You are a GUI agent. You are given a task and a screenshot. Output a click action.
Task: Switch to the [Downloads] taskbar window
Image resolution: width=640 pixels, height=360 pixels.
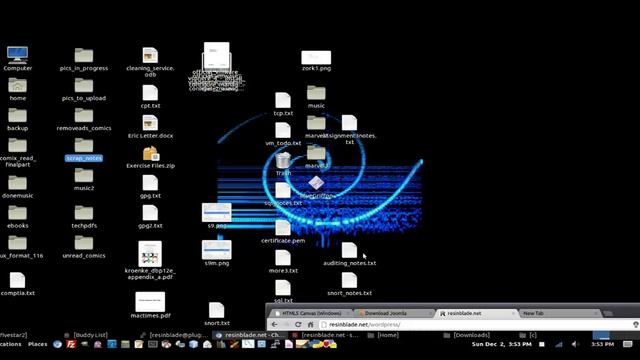point(467,335)
